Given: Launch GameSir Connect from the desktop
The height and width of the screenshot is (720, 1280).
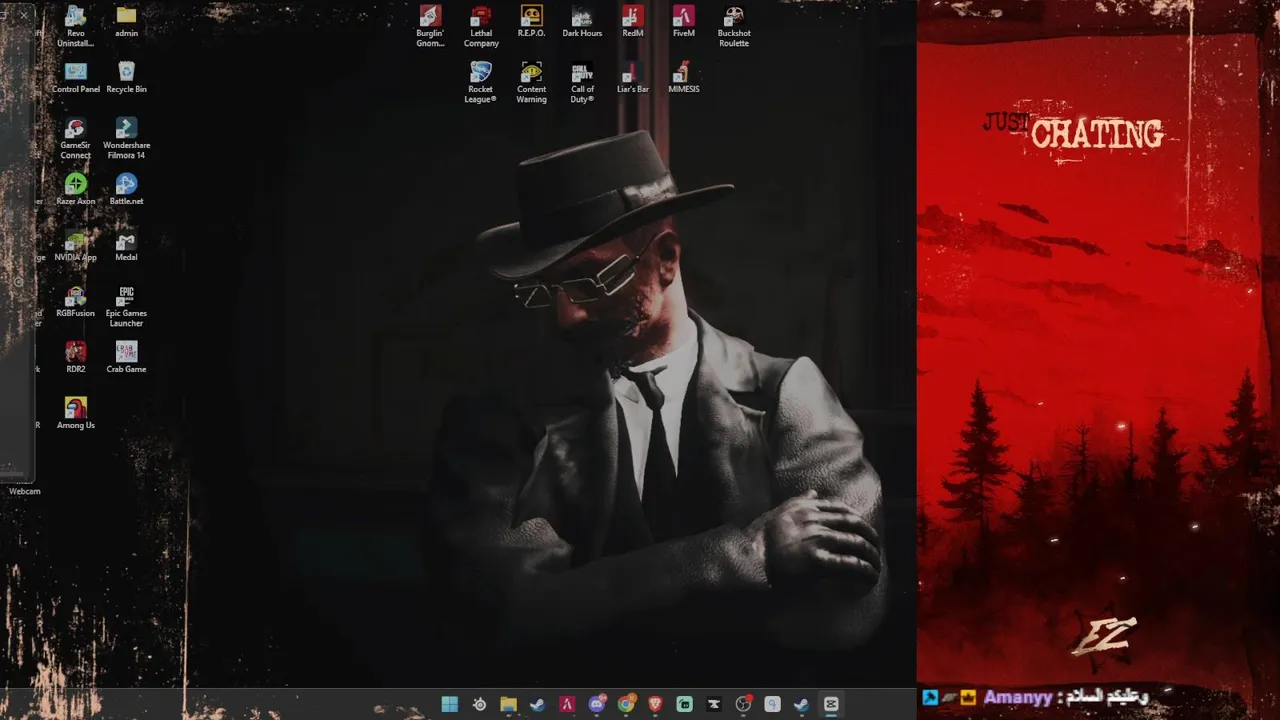Looking at the screenshot, I should [75, 138].
